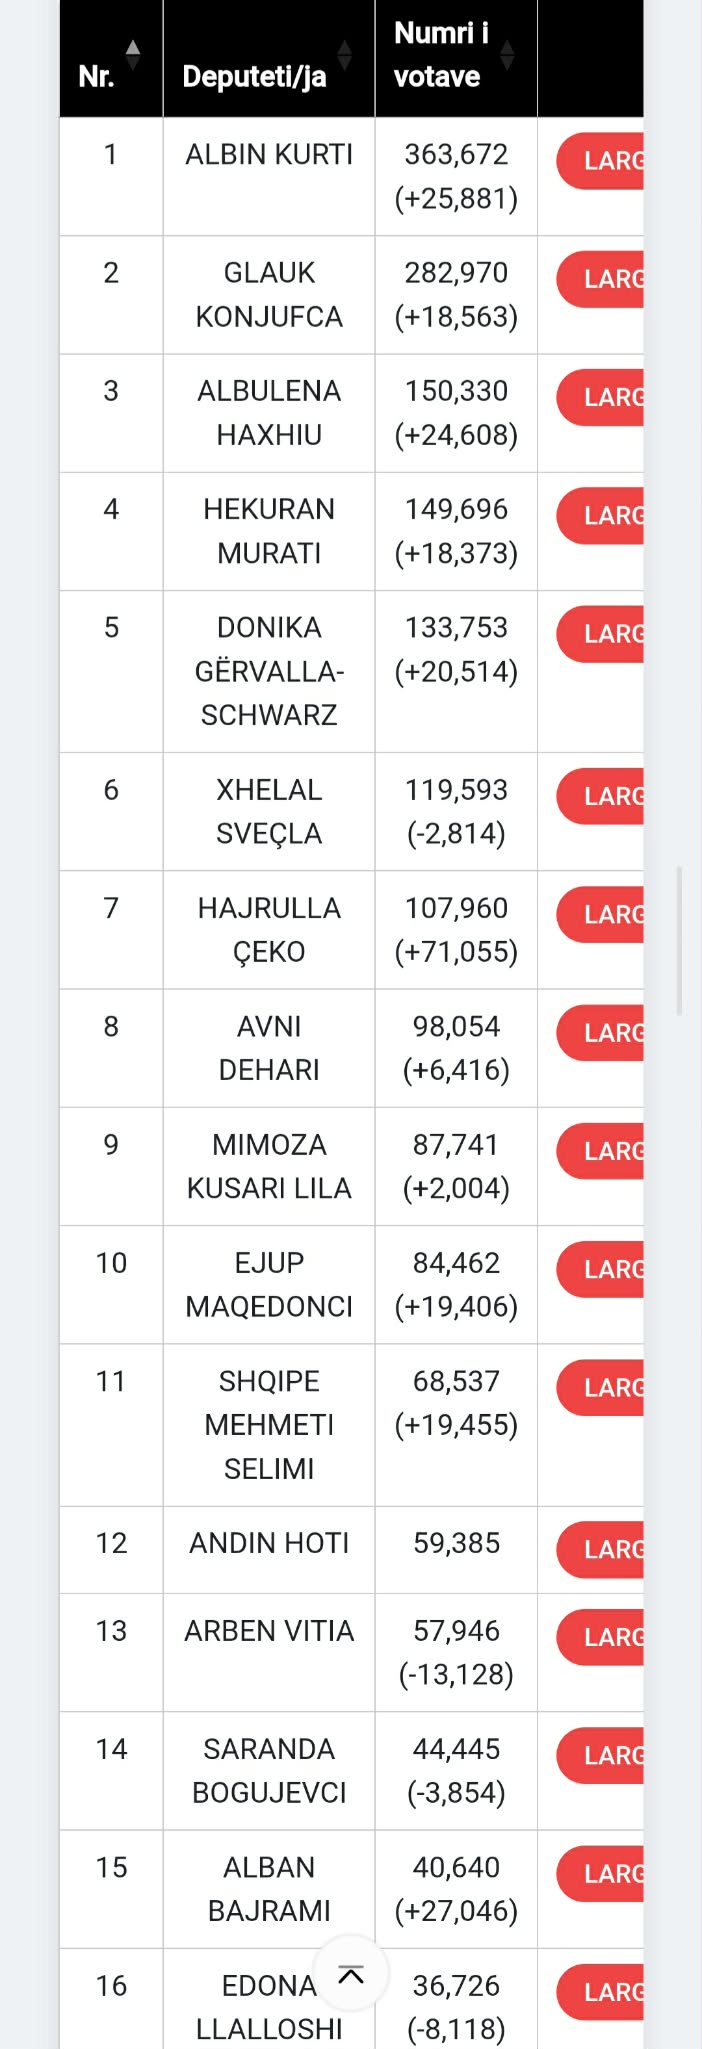Open red button for Glauk Konjufca

point(601,279)
